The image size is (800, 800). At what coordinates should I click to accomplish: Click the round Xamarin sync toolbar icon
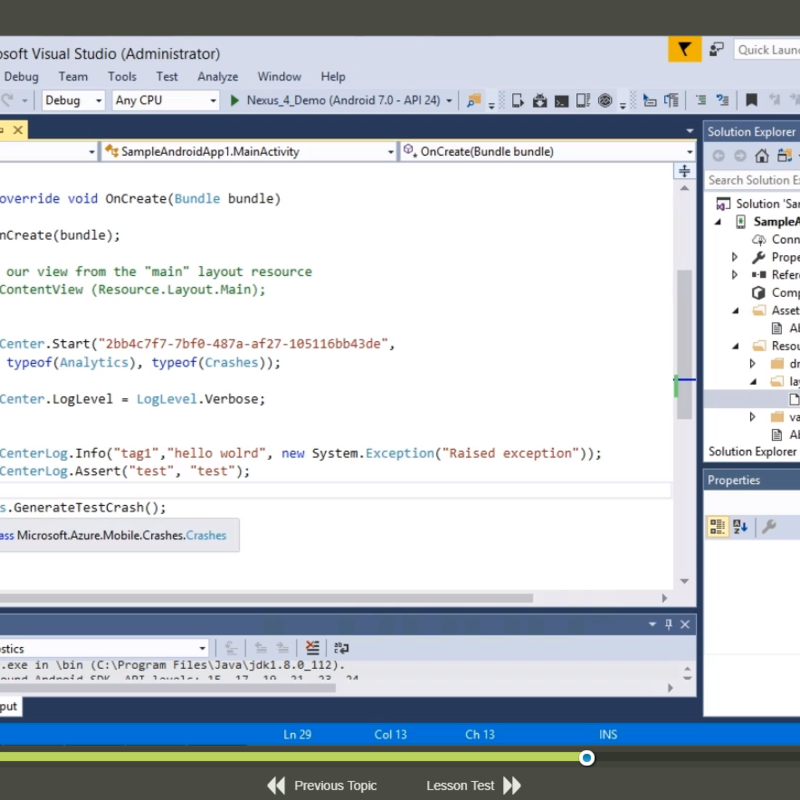[x=605, y=101]
